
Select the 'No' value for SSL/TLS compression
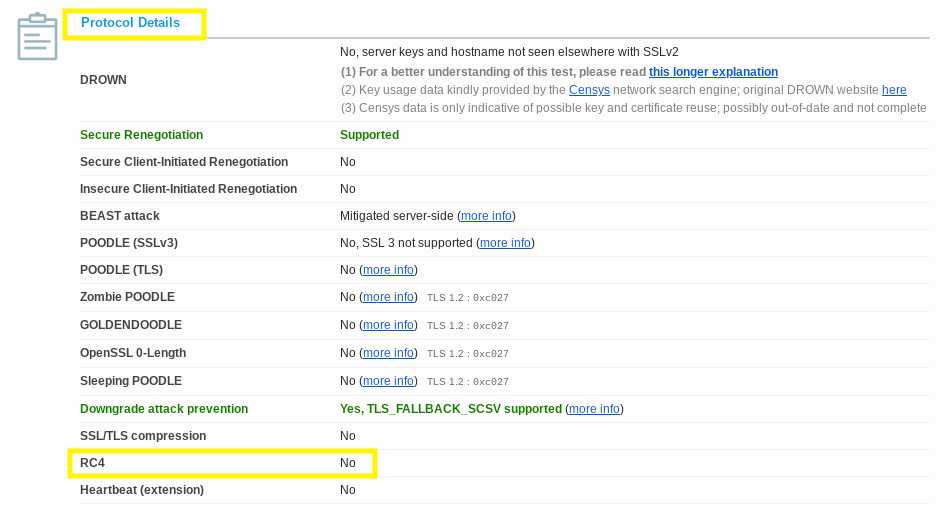pos(348,436)
